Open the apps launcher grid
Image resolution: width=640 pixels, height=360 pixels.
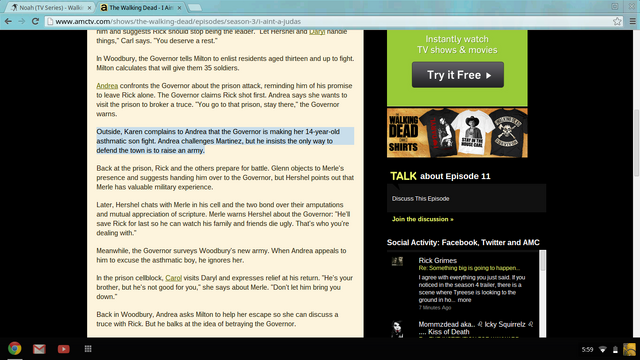tap(88, 349)
